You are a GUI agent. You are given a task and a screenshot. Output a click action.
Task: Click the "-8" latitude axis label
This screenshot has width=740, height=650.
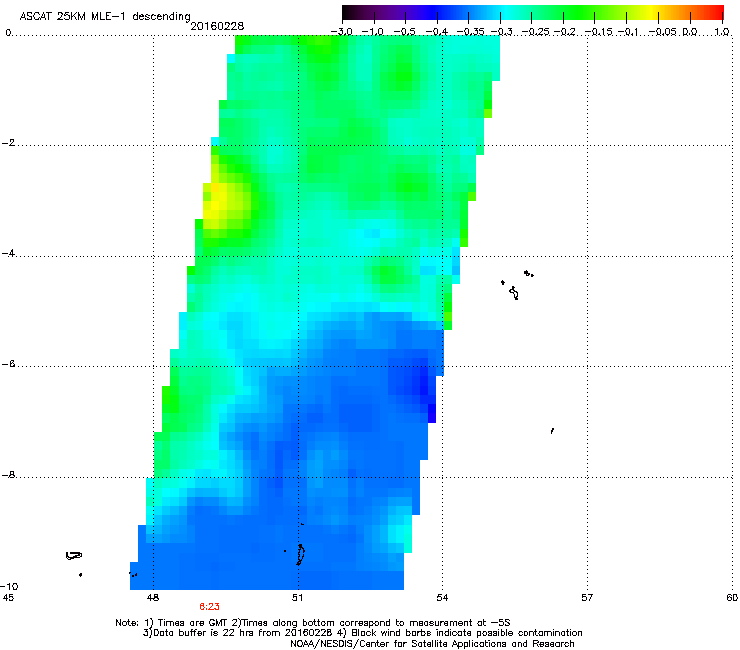click(x=8, y=475)
